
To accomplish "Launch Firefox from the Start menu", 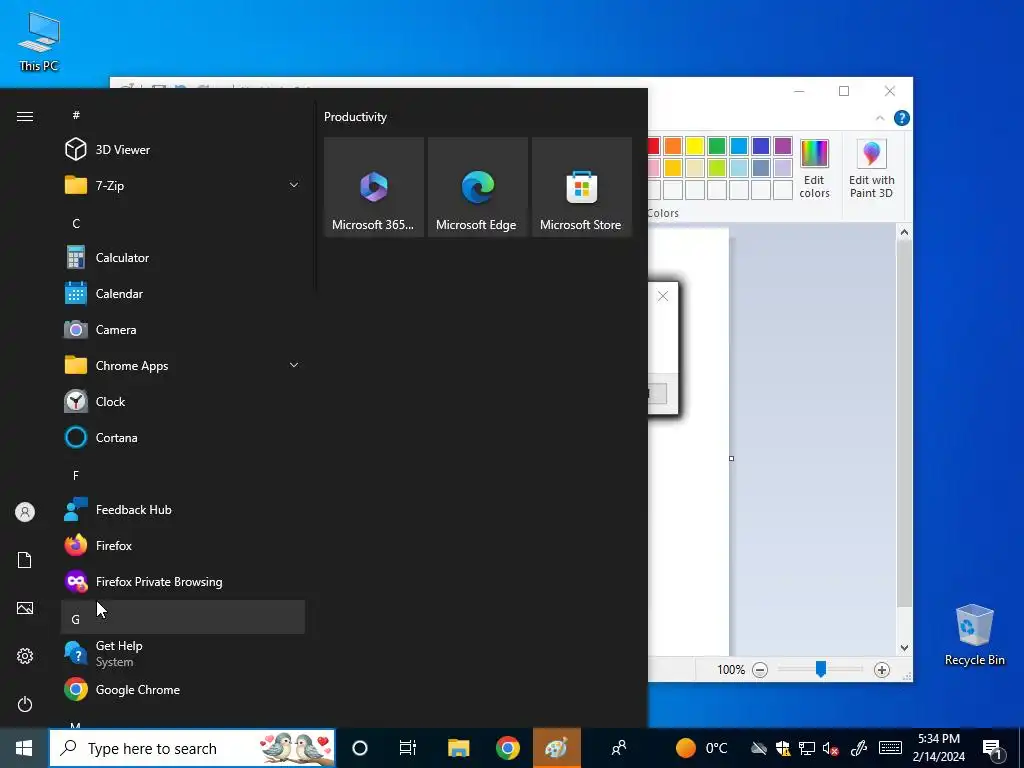I will tap(183, 545).
